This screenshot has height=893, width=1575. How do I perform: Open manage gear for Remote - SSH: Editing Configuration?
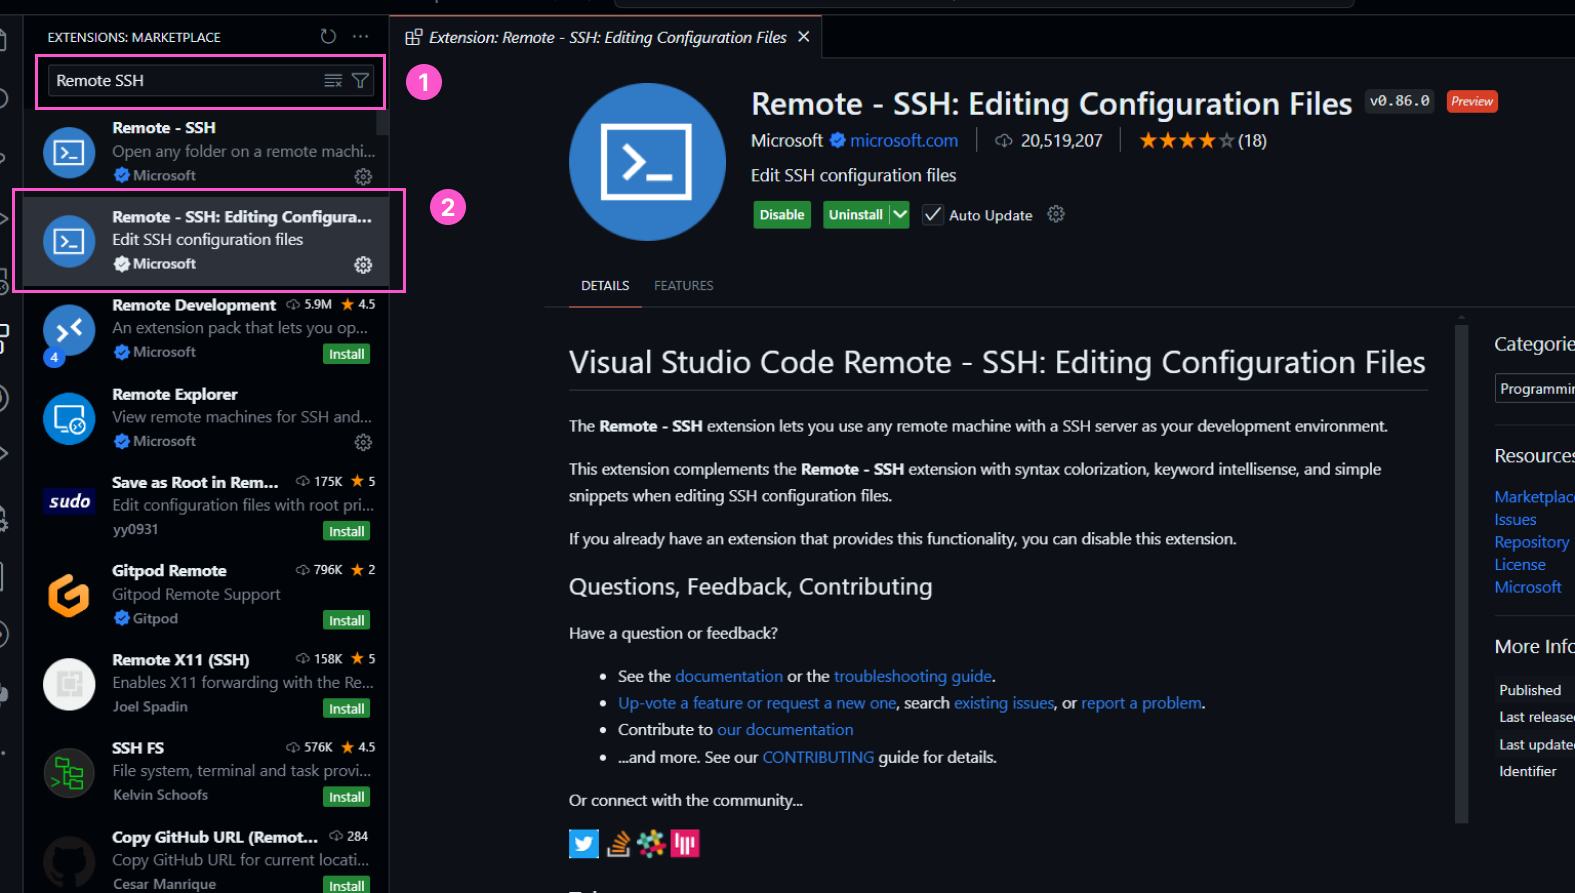pos(363,264)
